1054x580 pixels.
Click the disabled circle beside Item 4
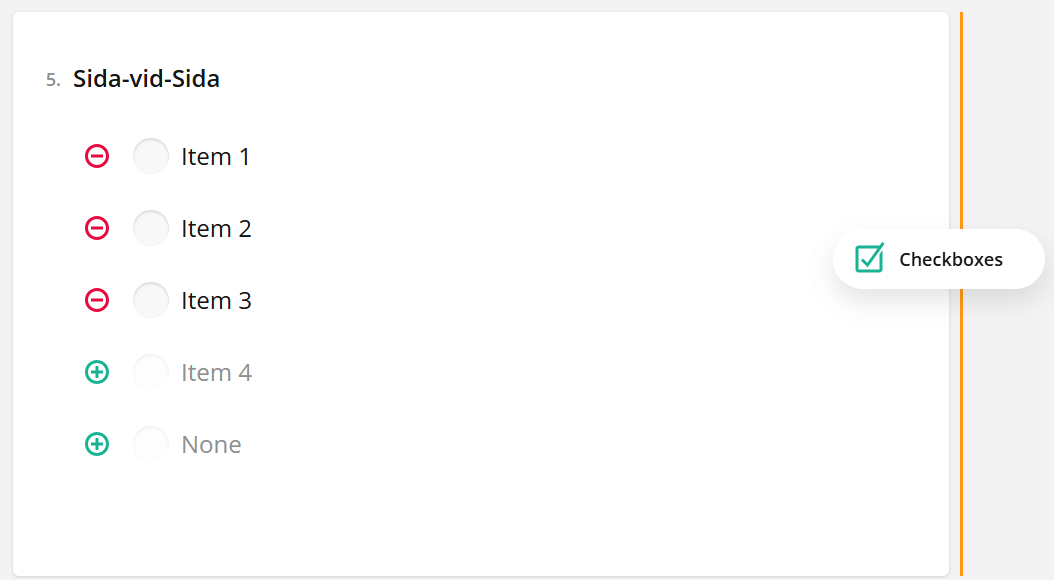tap(150, 372)
